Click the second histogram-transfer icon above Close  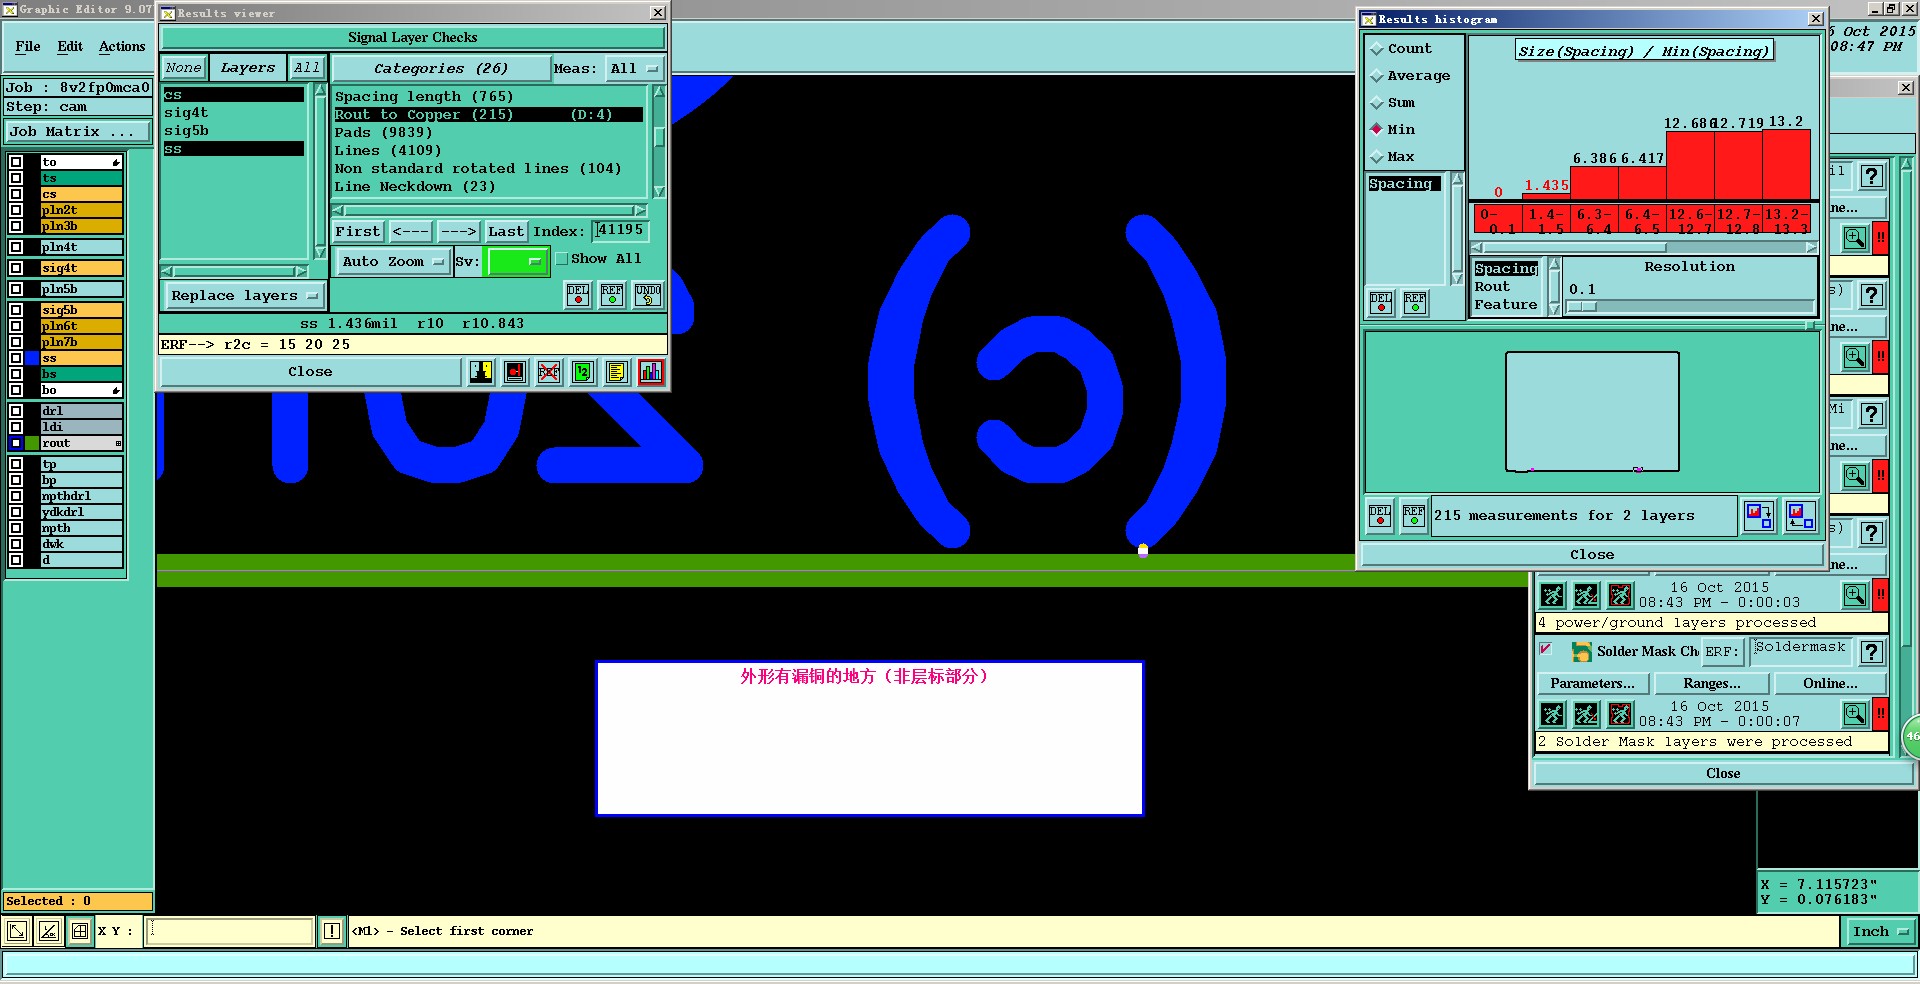tap(1801, 516)
